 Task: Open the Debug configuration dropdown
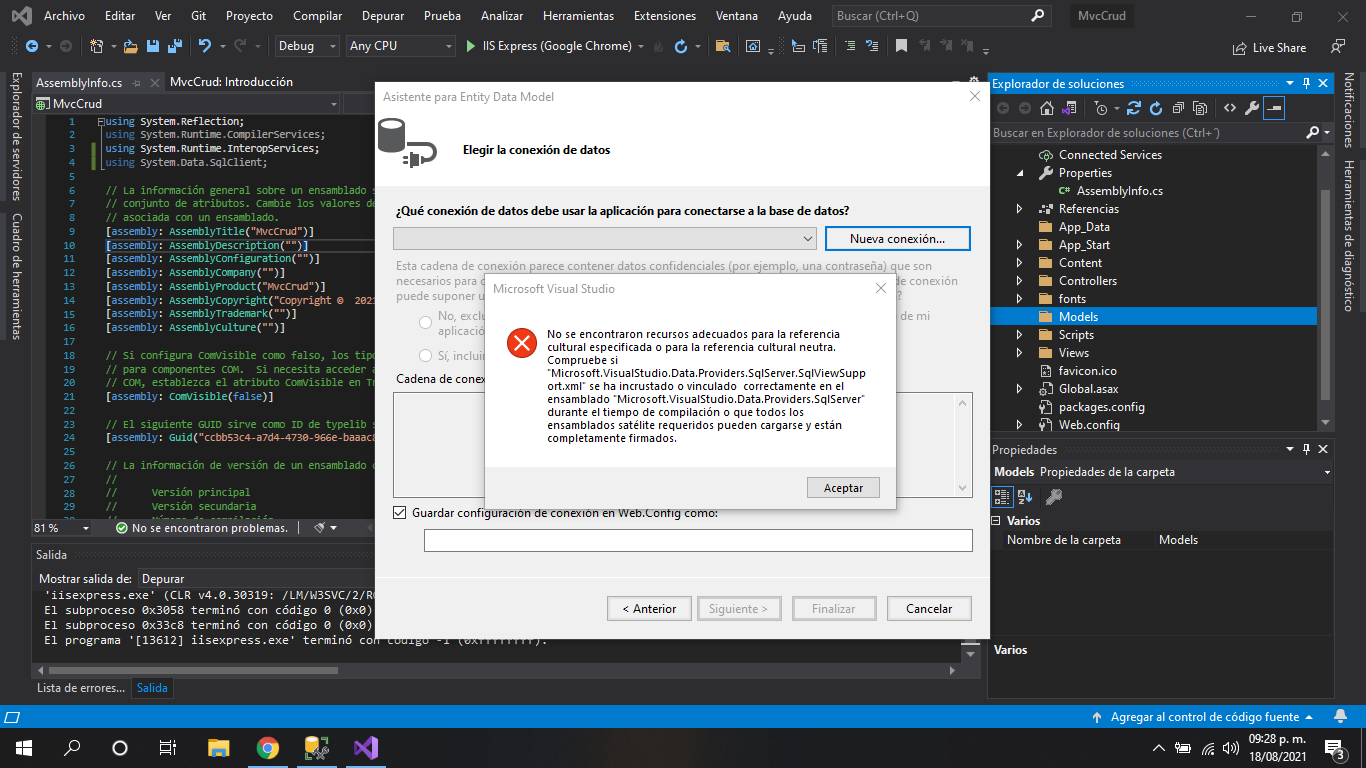click(307, 46)
